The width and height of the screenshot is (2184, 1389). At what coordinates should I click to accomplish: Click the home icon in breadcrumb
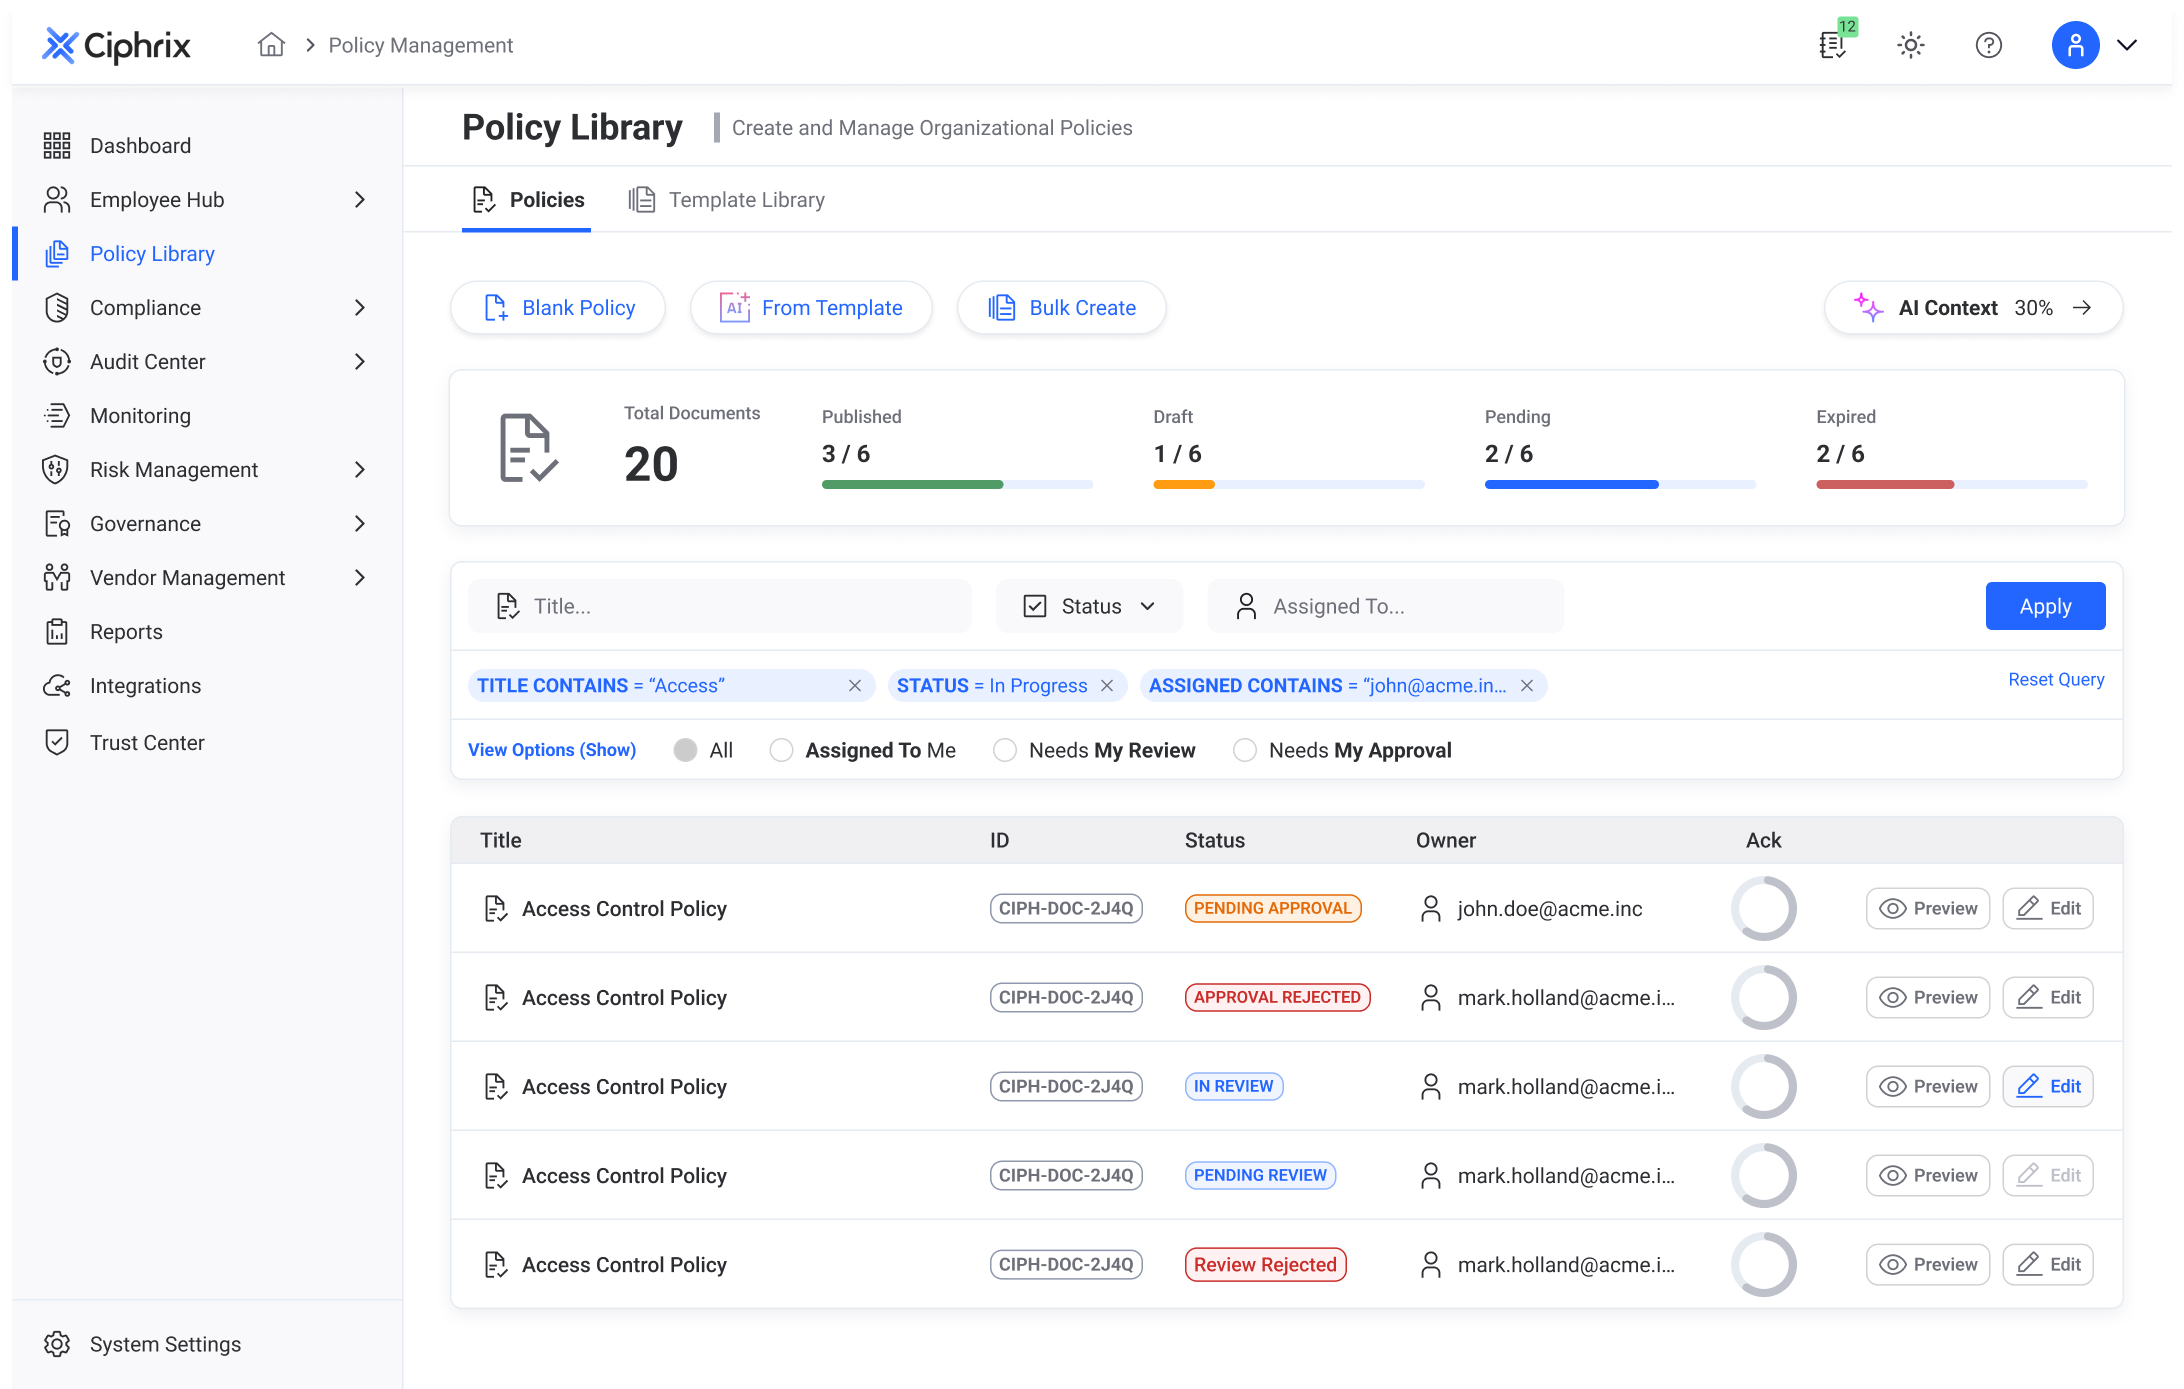271,45
